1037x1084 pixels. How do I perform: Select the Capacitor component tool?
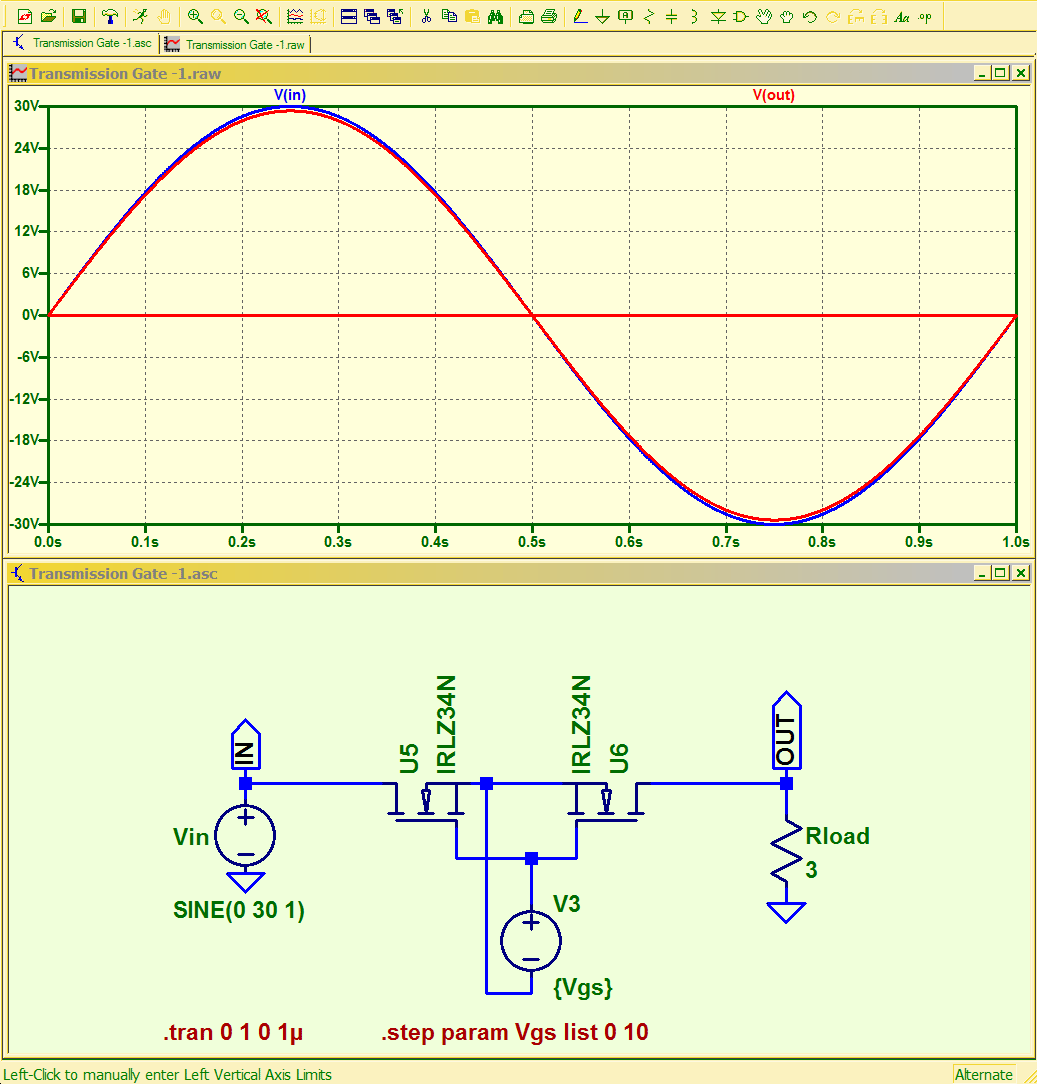click(671, 16)
